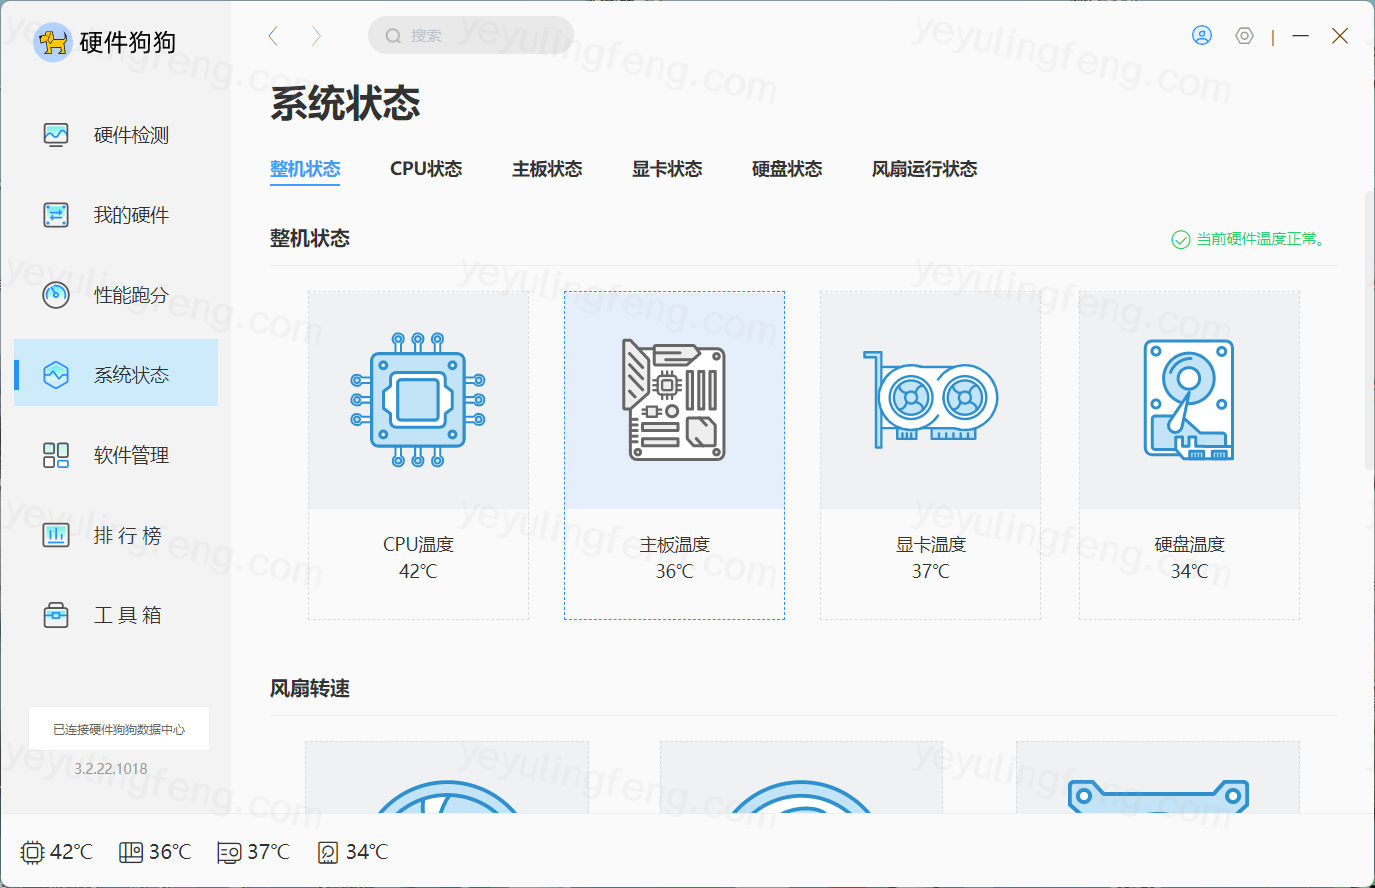Click the 42℃ value under CPU温度
This screenshot has height=888, width=1375.
418,571
